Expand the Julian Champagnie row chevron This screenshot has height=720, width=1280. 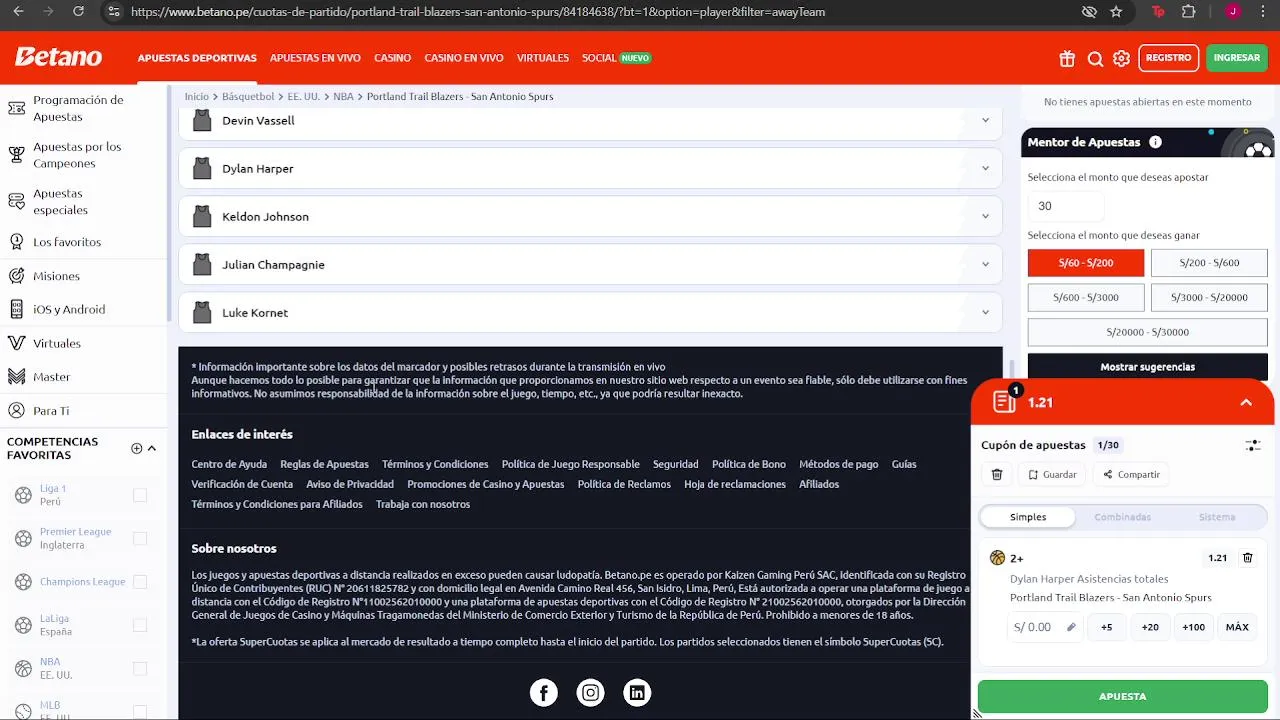tap(985, 264)
